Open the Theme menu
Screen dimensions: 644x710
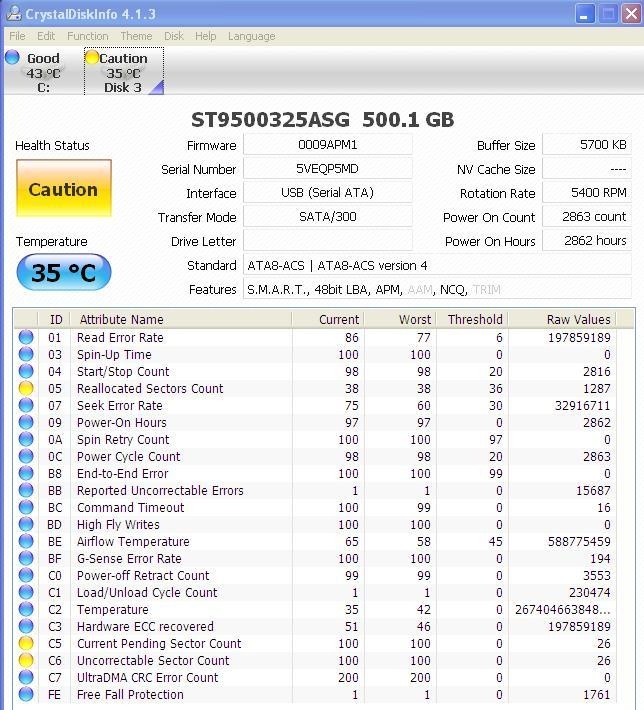[x=136, y=36]
